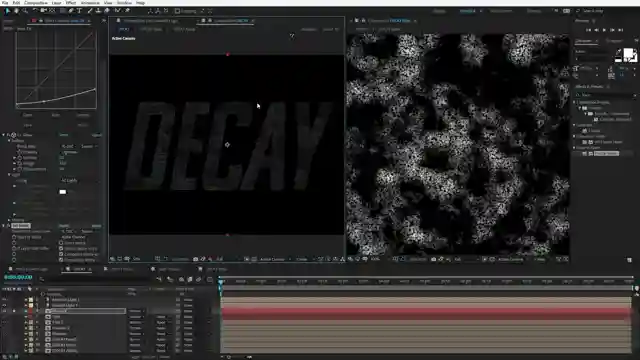
Task: Select the Hand tool
Action: (16, 11)
